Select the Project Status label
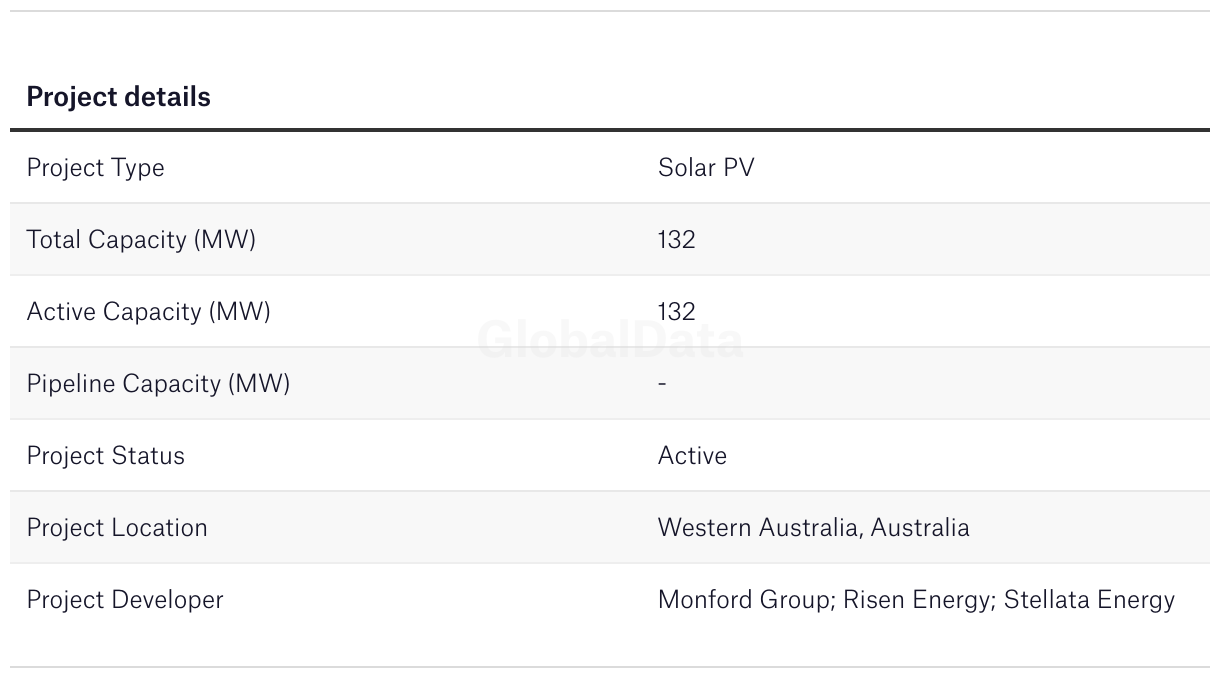This screenshot has width=1220, height=678. tap(105, 455)
